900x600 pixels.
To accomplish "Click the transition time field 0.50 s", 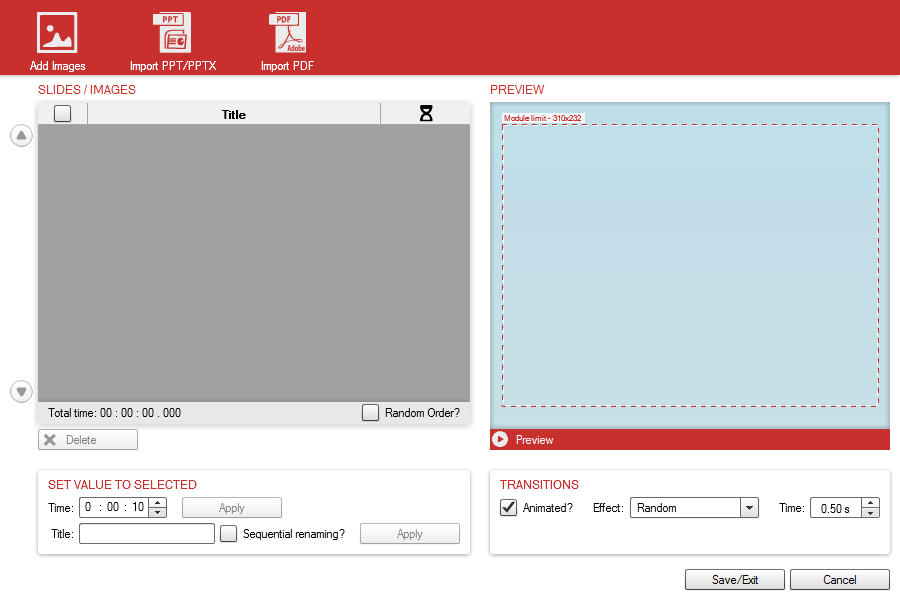I will [836, 508].
